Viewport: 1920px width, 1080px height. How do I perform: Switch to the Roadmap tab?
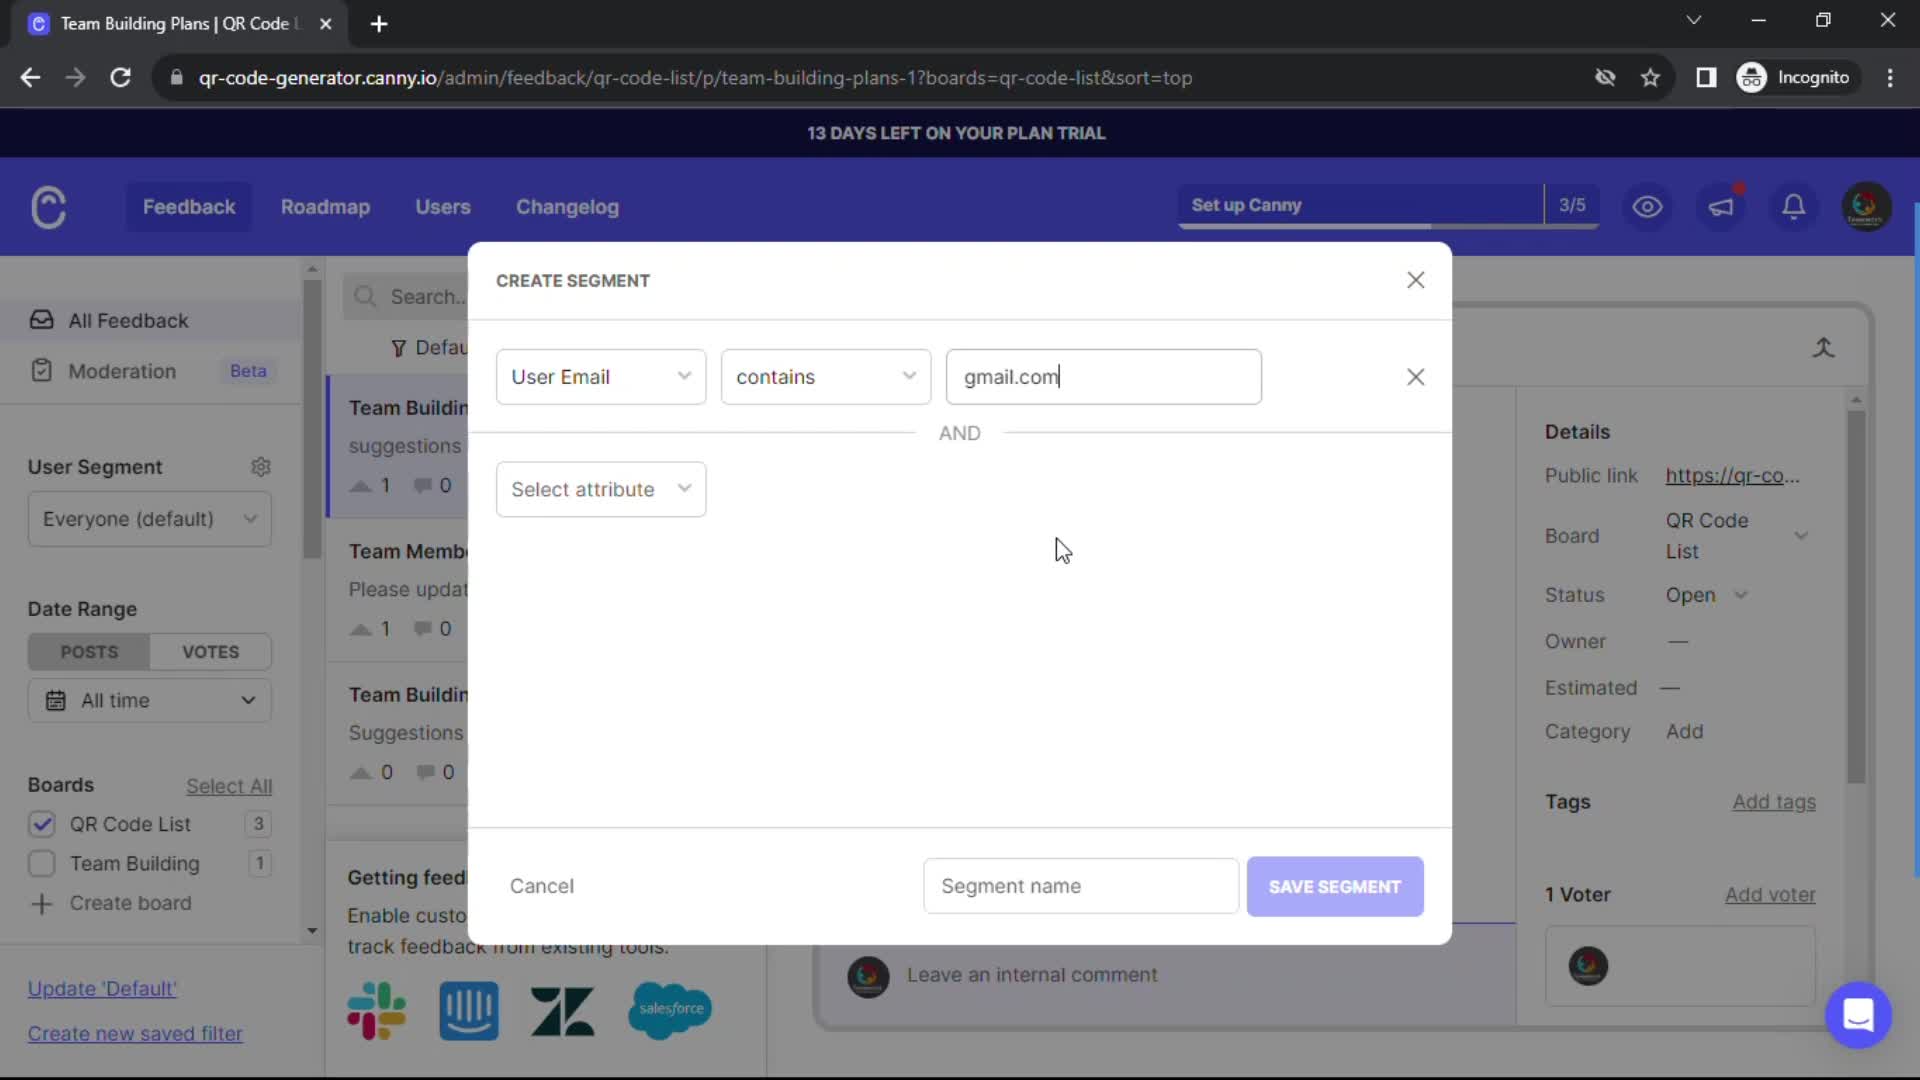(x=324, y=207)
